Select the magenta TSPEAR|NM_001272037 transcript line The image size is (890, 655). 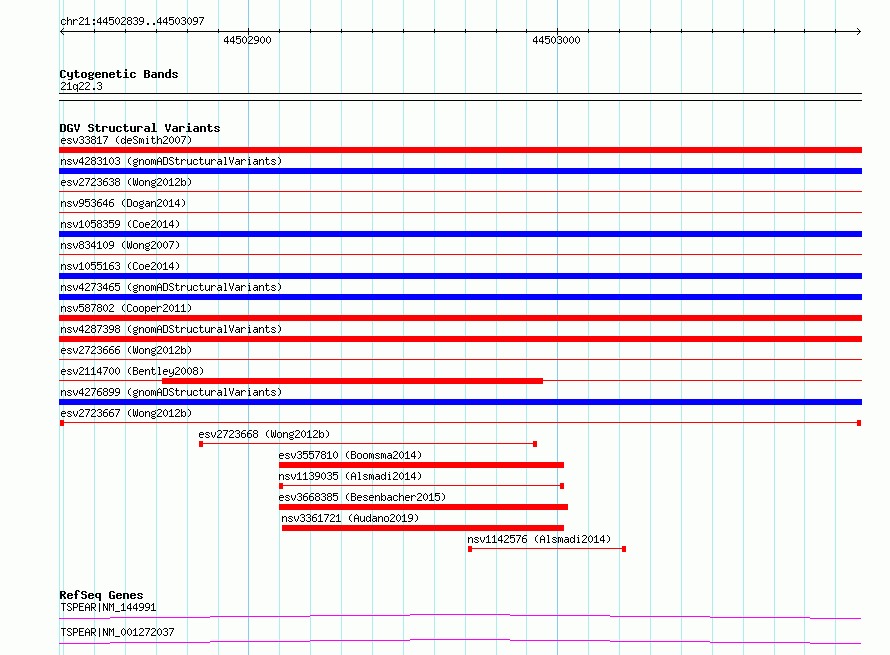tap(460, 641)
